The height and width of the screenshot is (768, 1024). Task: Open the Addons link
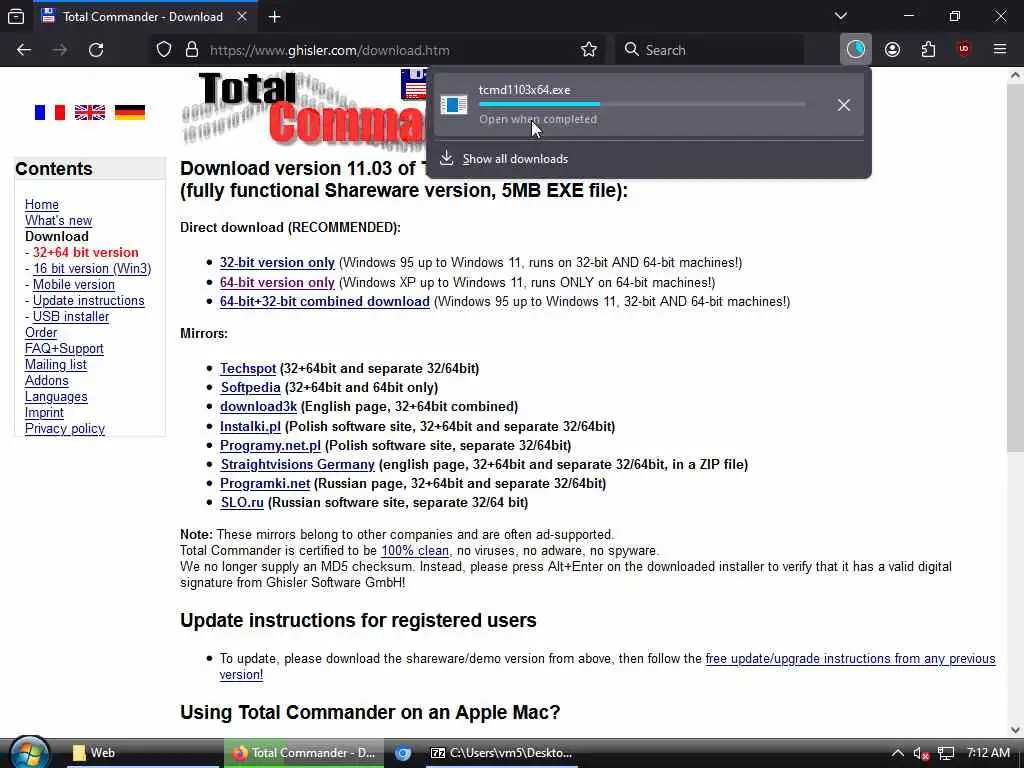[46, 381]
